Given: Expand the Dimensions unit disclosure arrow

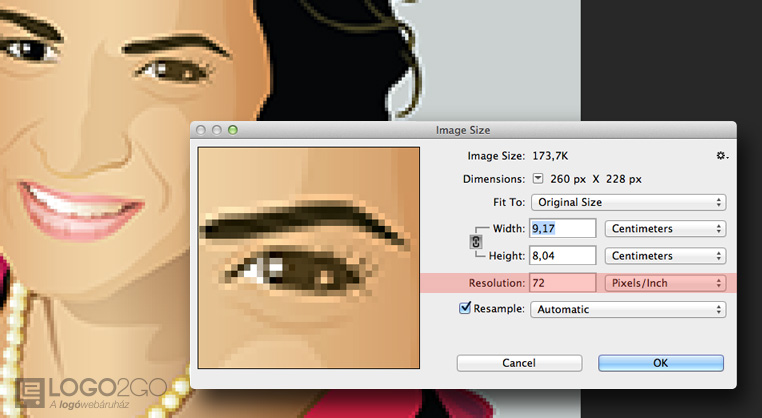Looking at the screenshot, I should pyautogui.click(x=537, y=179).
